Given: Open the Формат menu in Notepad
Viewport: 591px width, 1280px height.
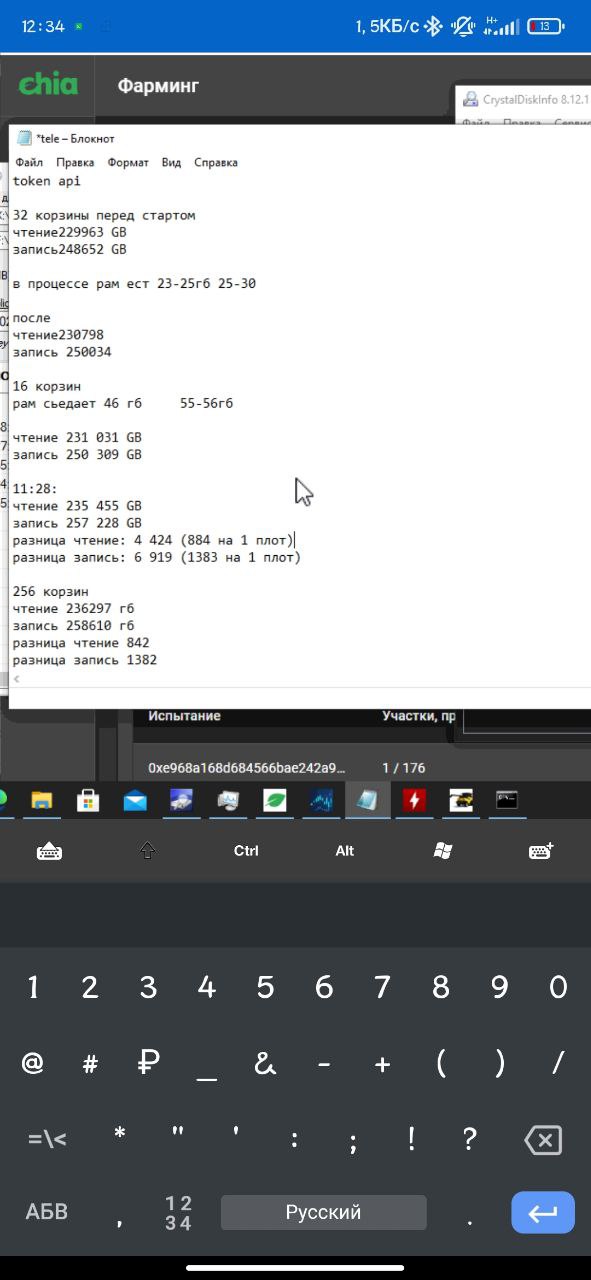Looking at the screenshot, I should click(x=128, y=162).
